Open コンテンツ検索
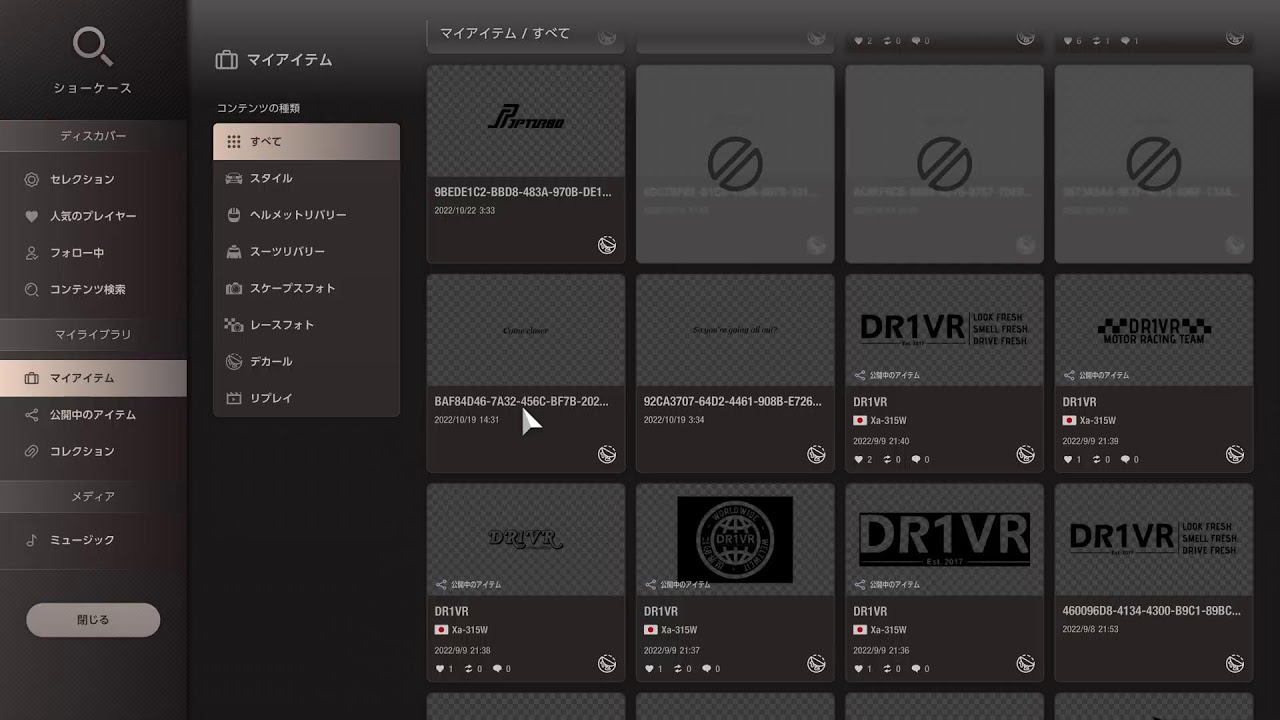The height and width of the screenshot is (720, 1280). pyautogui.click(x=93, y=289)
